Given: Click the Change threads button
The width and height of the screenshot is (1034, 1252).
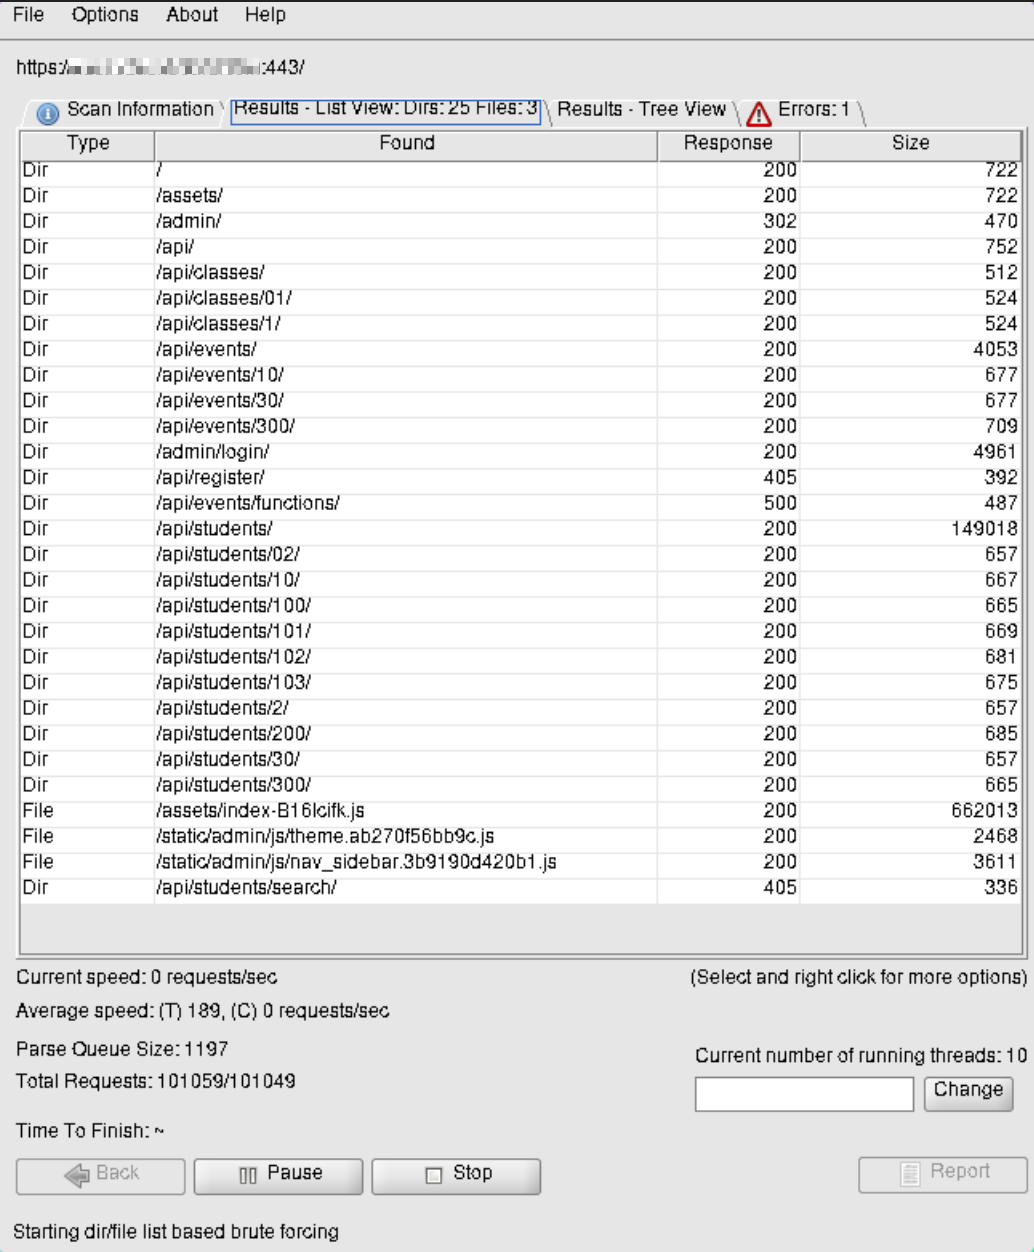Looking at the screenshot, I should [968, 1092].
